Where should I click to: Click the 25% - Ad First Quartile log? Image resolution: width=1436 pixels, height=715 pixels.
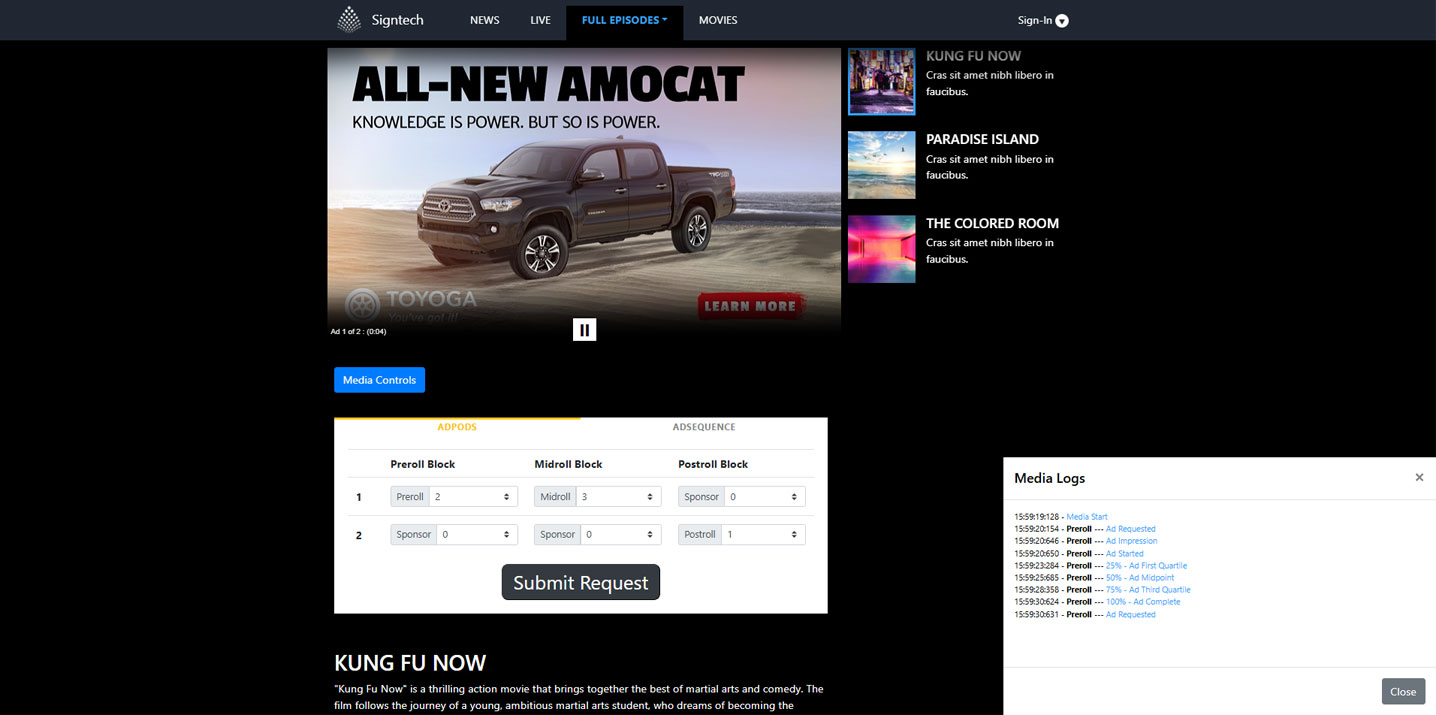pyautogui.click(x=1146, y=565)
